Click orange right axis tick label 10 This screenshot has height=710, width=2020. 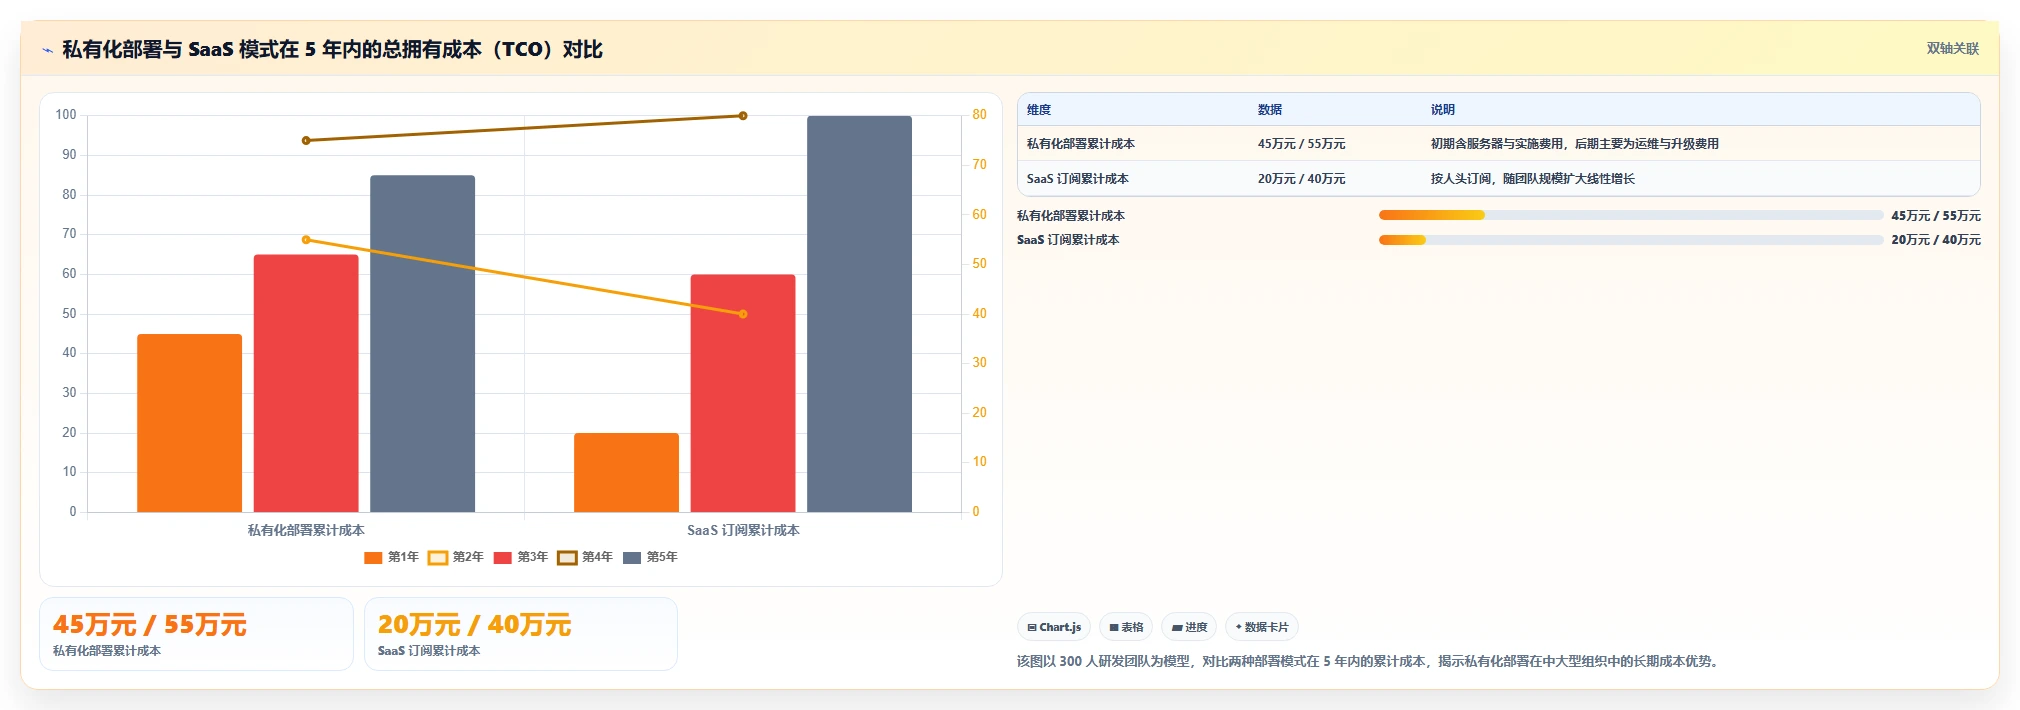980,462
